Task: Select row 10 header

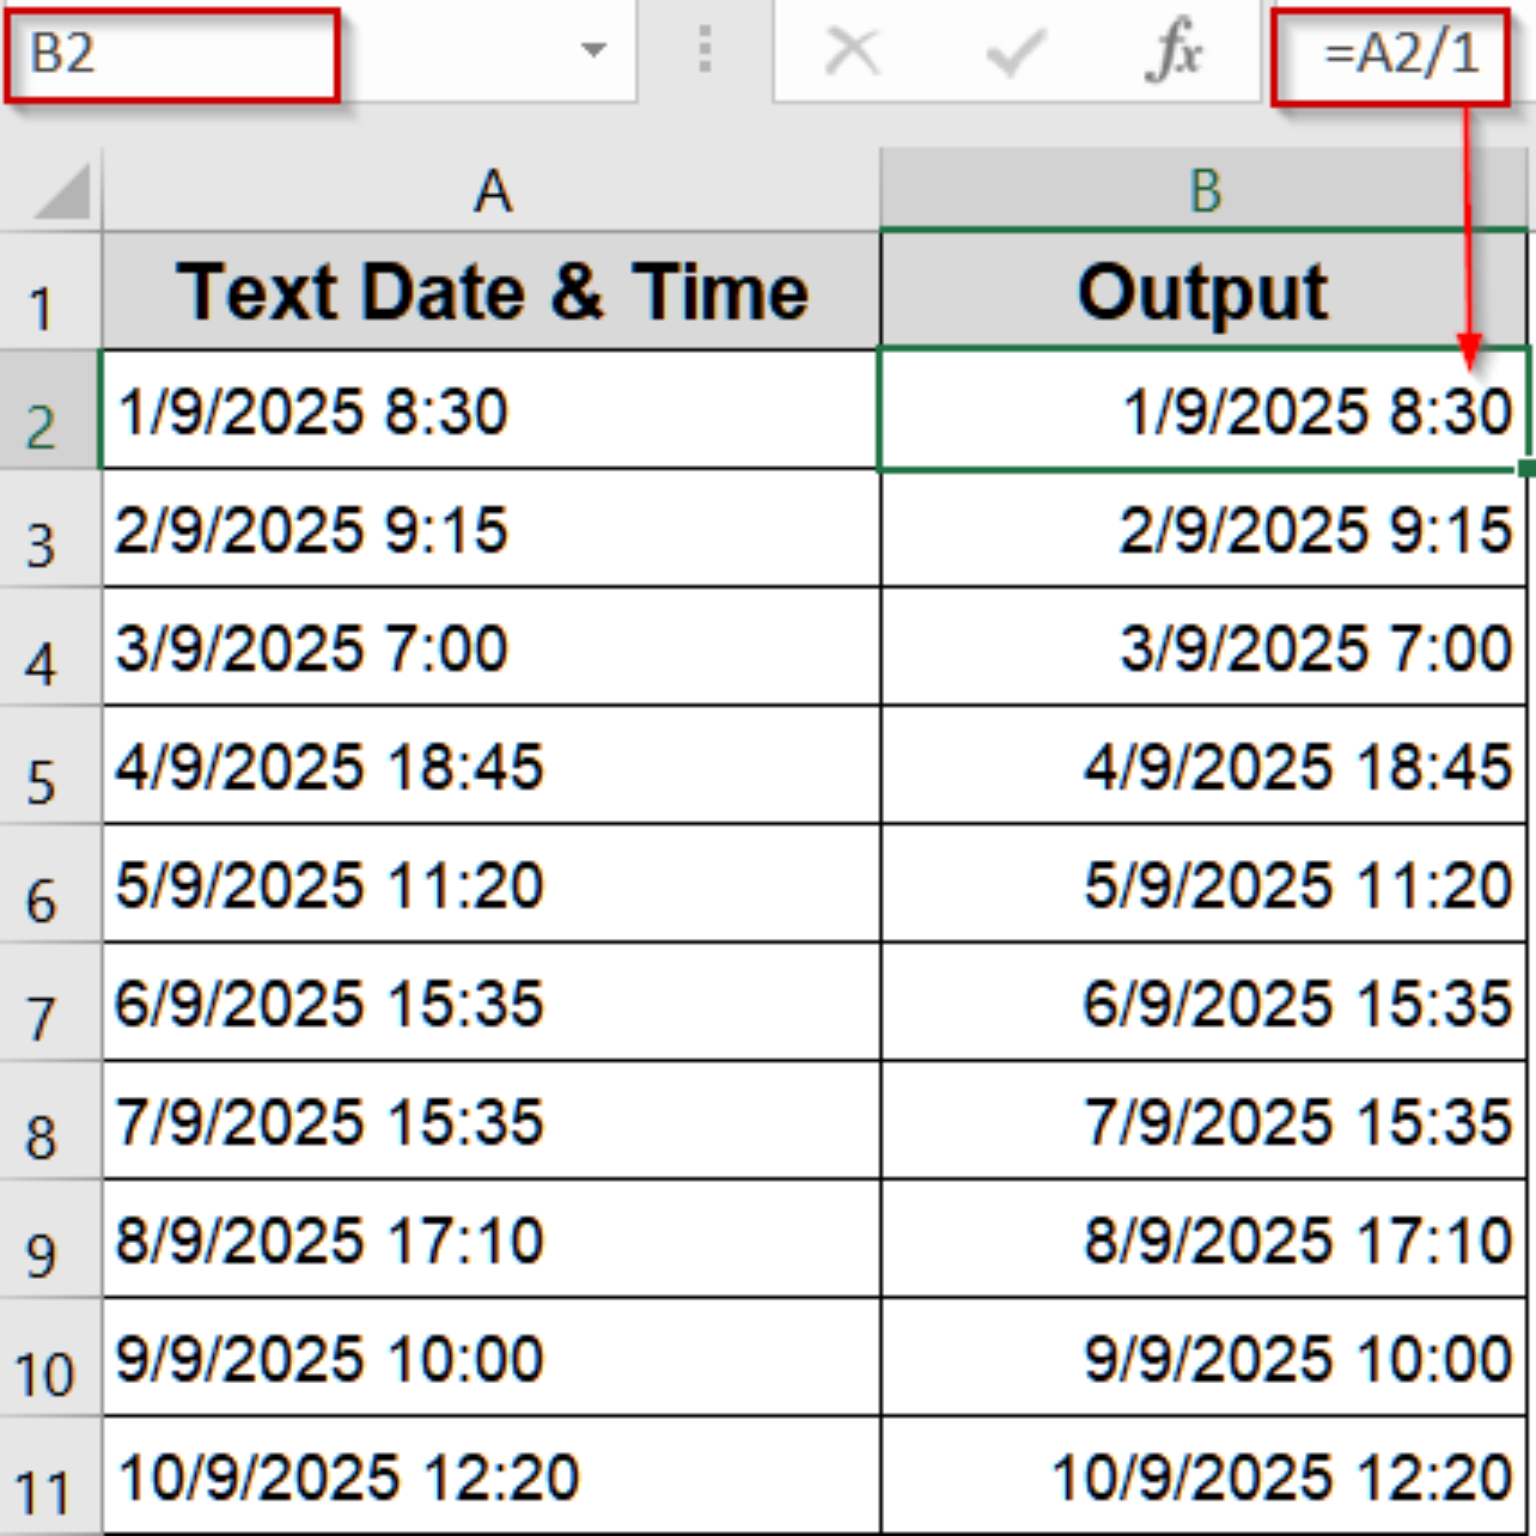Action: pos(50,1357)
